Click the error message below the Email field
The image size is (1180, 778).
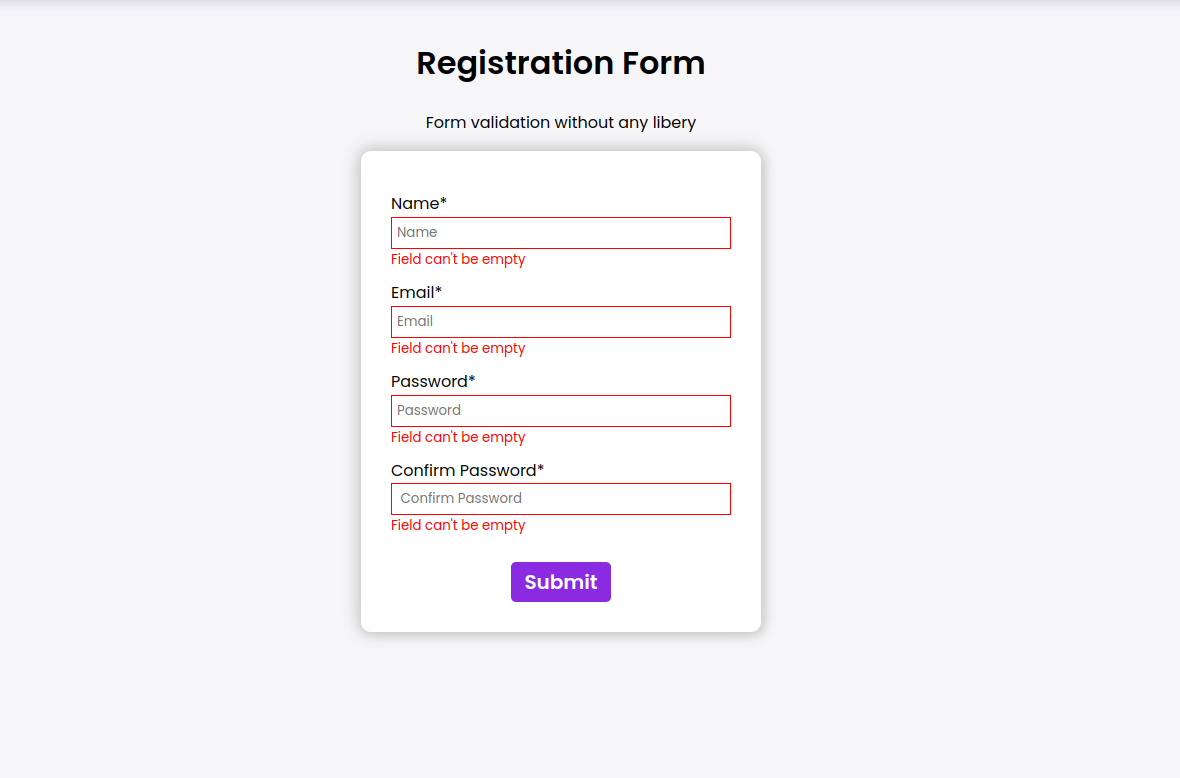(458, 349)
